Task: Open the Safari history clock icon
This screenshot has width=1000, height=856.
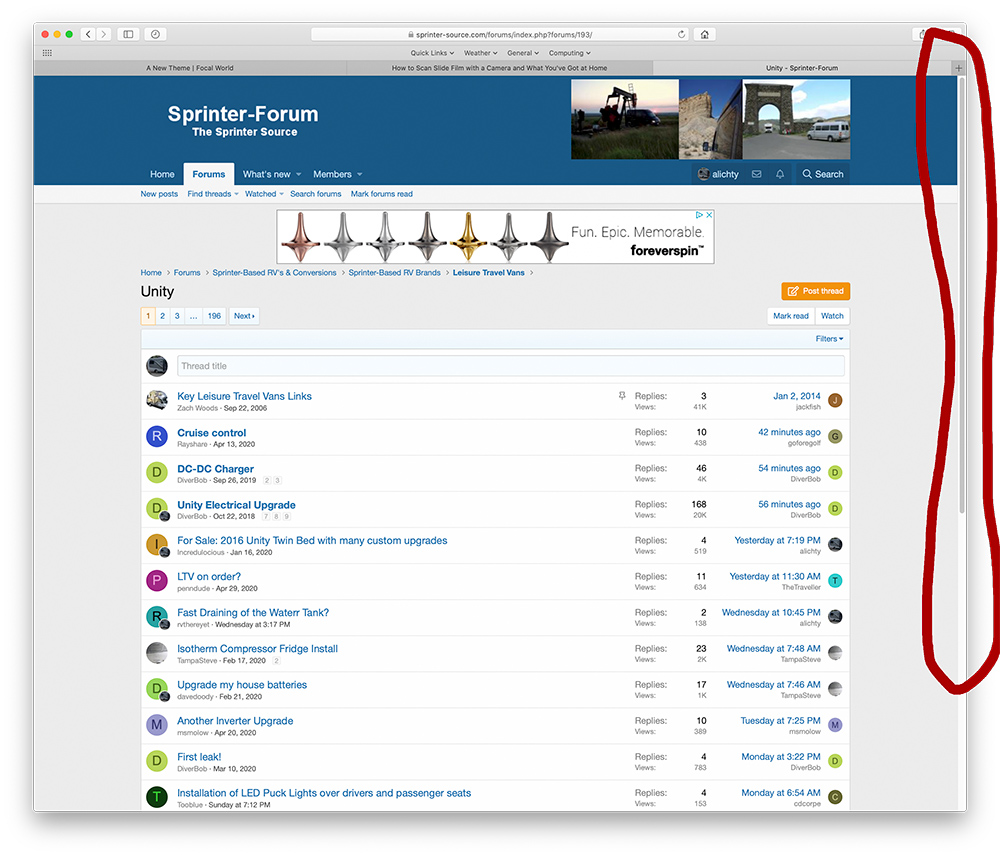Action: click(x=155, y=34)
